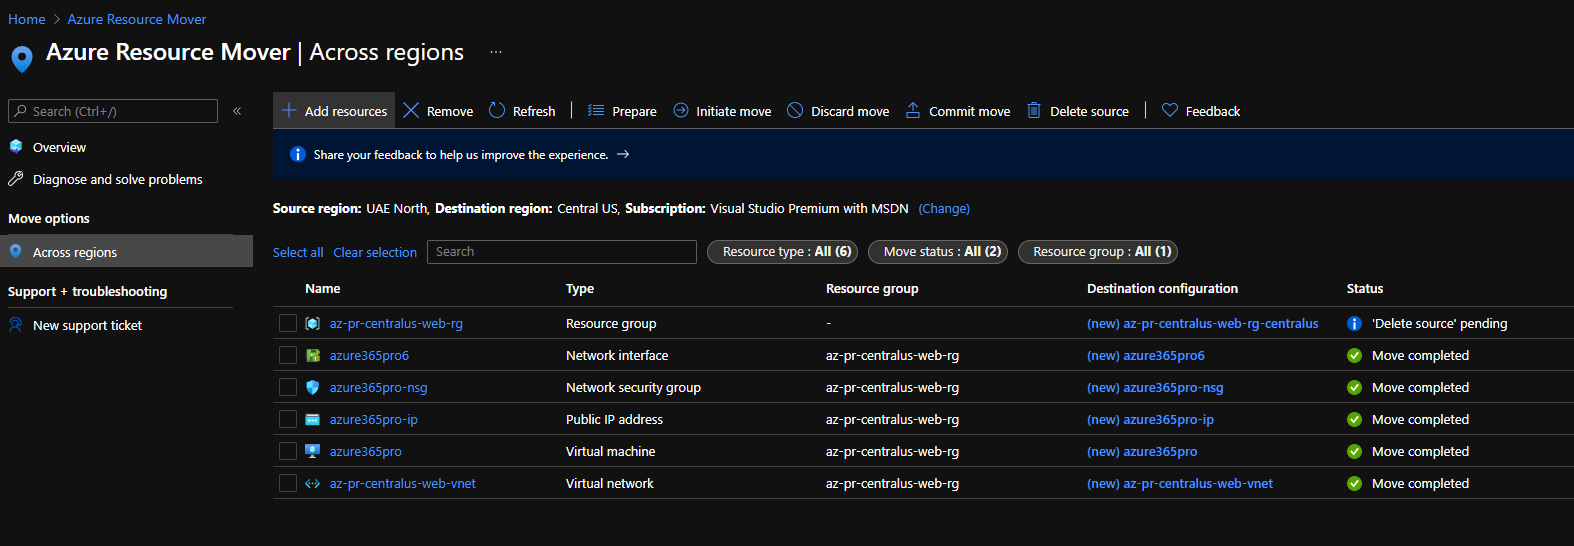Click Clear selection link

pyautogui.click(x=375, y=252)
